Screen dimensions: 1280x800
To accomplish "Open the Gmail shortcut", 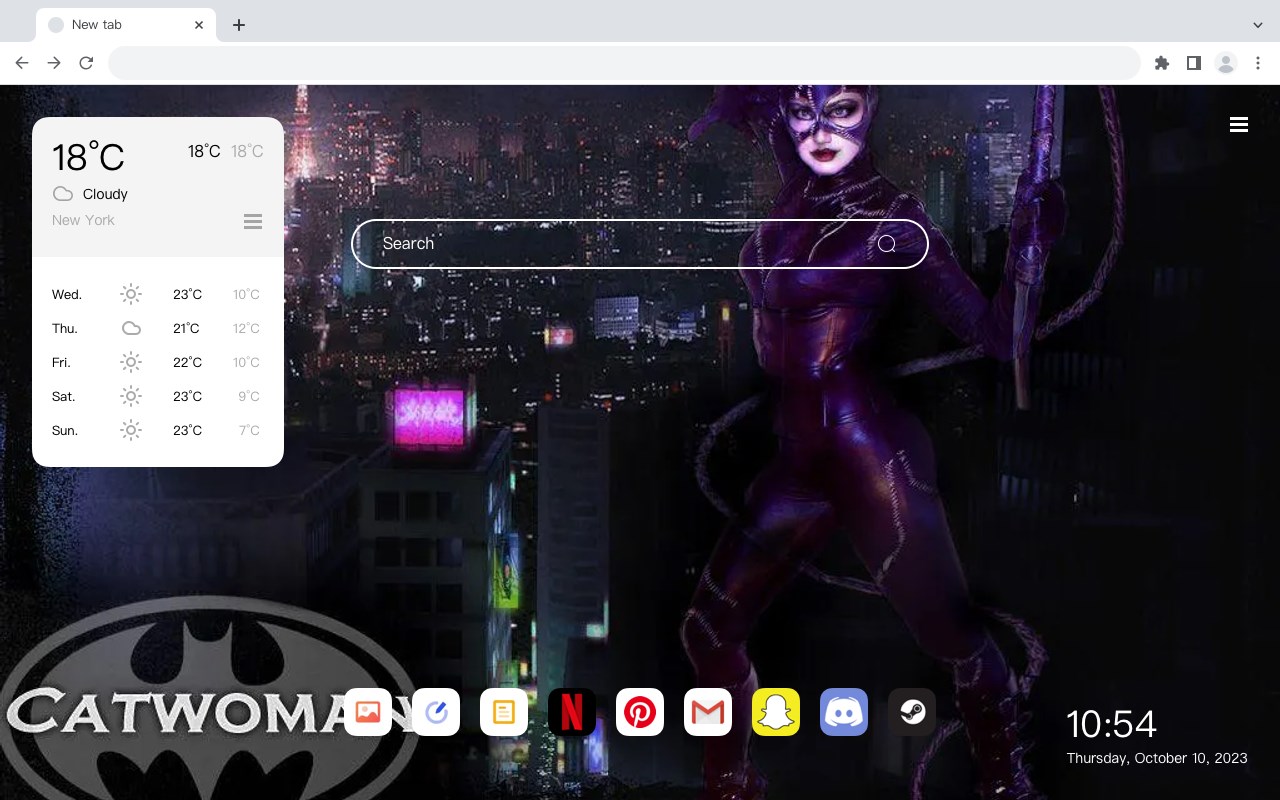I will pyautogui.click(x=708, y=712).
